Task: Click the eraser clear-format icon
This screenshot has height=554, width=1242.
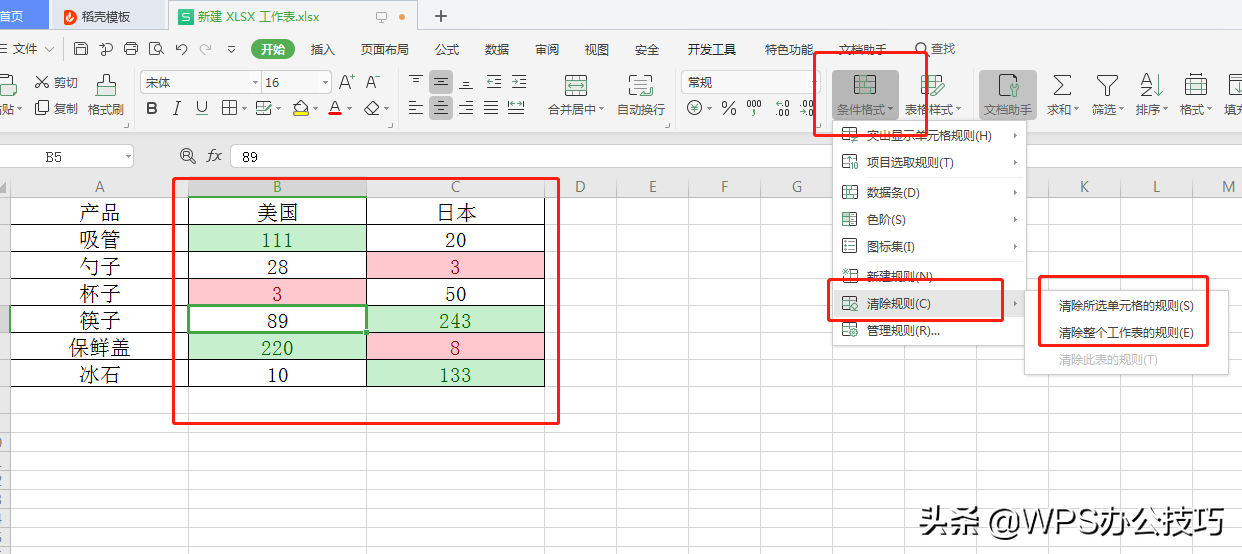Action: pyautogui.click(x=372, y=108)
